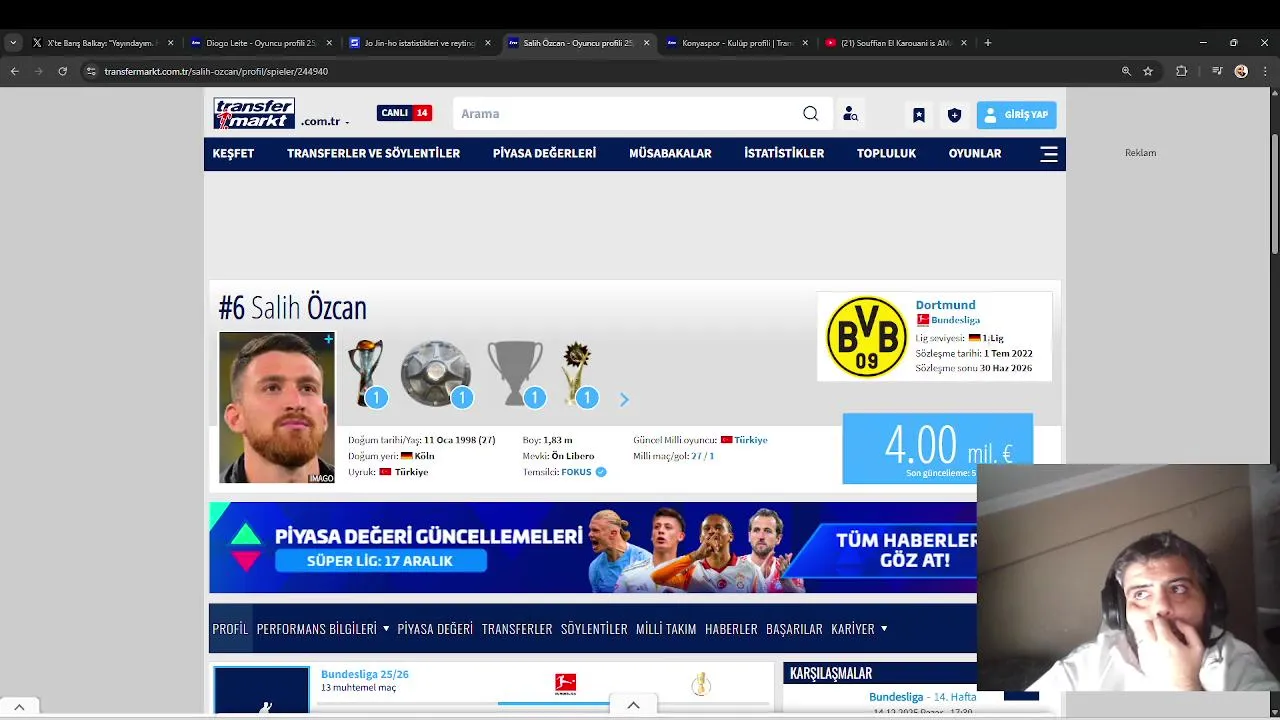This screenshot has height=720, width=1280.
Task: Click the first trophy cup icon
Action: click(x=365, y=373)
